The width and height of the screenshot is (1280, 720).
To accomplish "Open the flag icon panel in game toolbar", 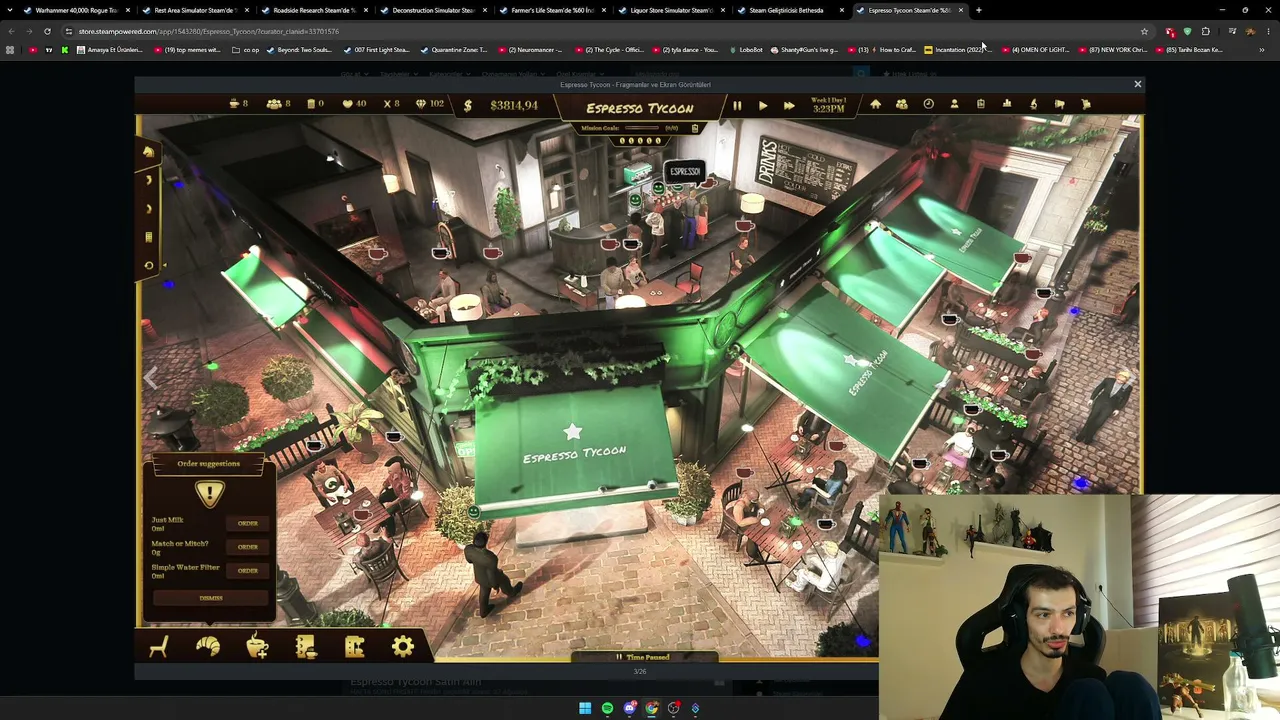I will click(1059, 104).
